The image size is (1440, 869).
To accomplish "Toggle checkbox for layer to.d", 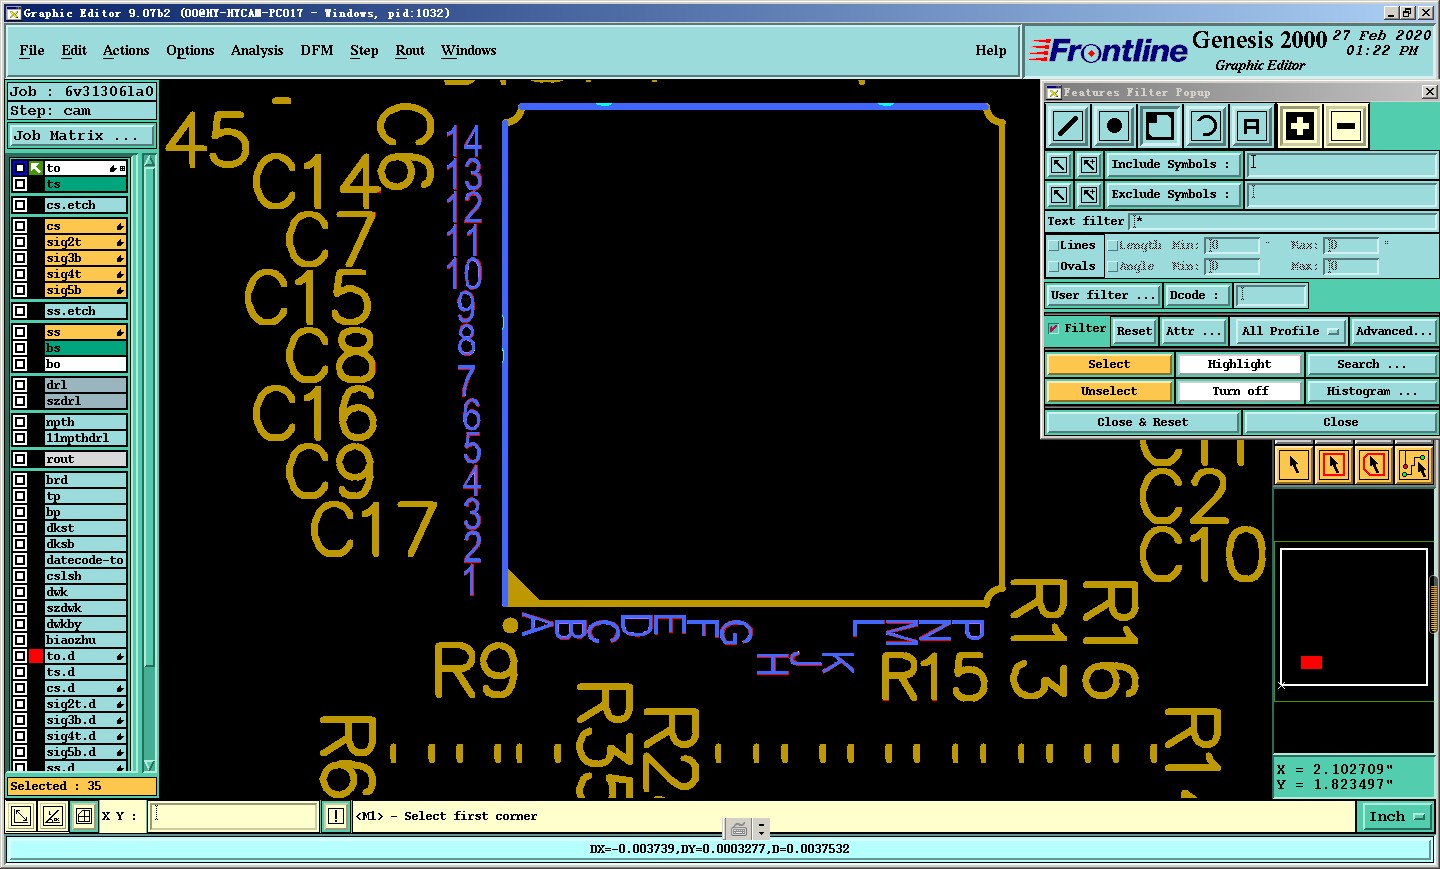I will [x=20, y=656].
